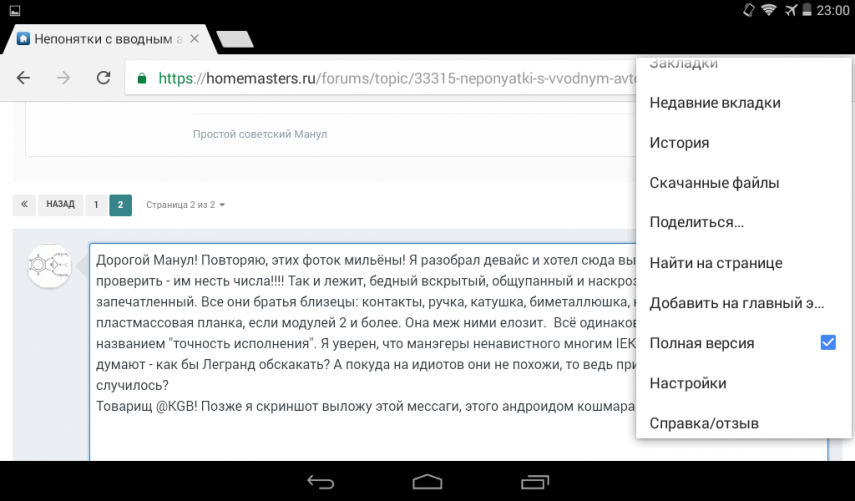Image resolution: width=855 pixels, height=501 pixels.
Task: Open Справка/отзыв menu item
Action: pyautogui.click(x=704, y=423)
